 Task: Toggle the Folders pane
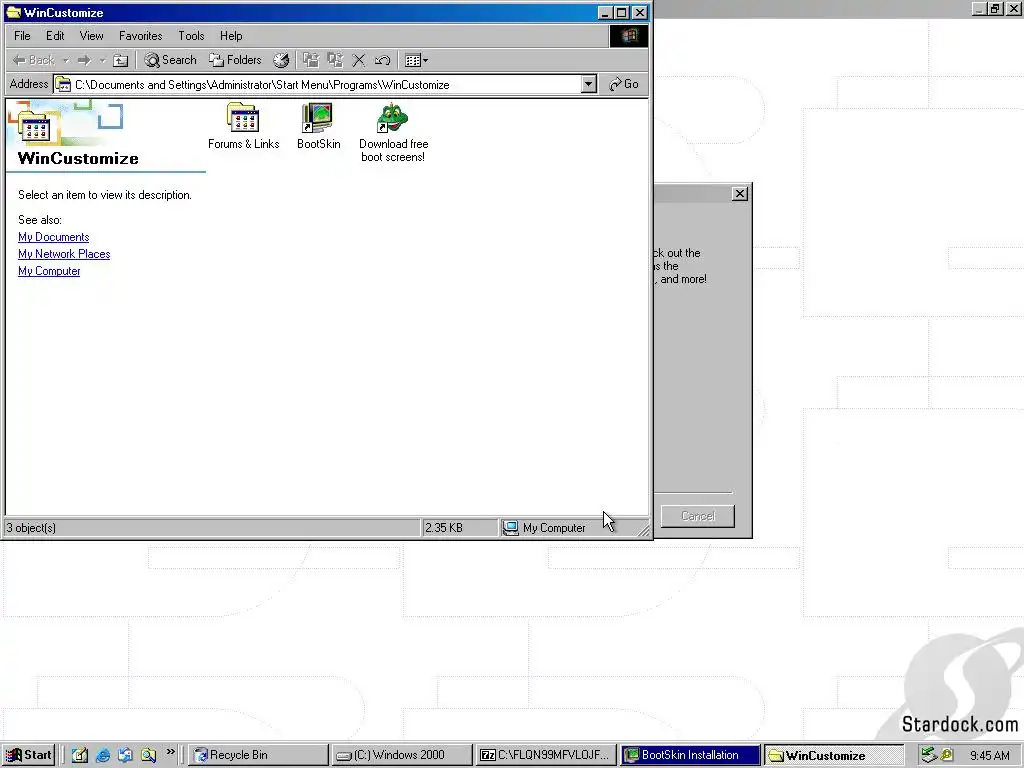(235, 60)
